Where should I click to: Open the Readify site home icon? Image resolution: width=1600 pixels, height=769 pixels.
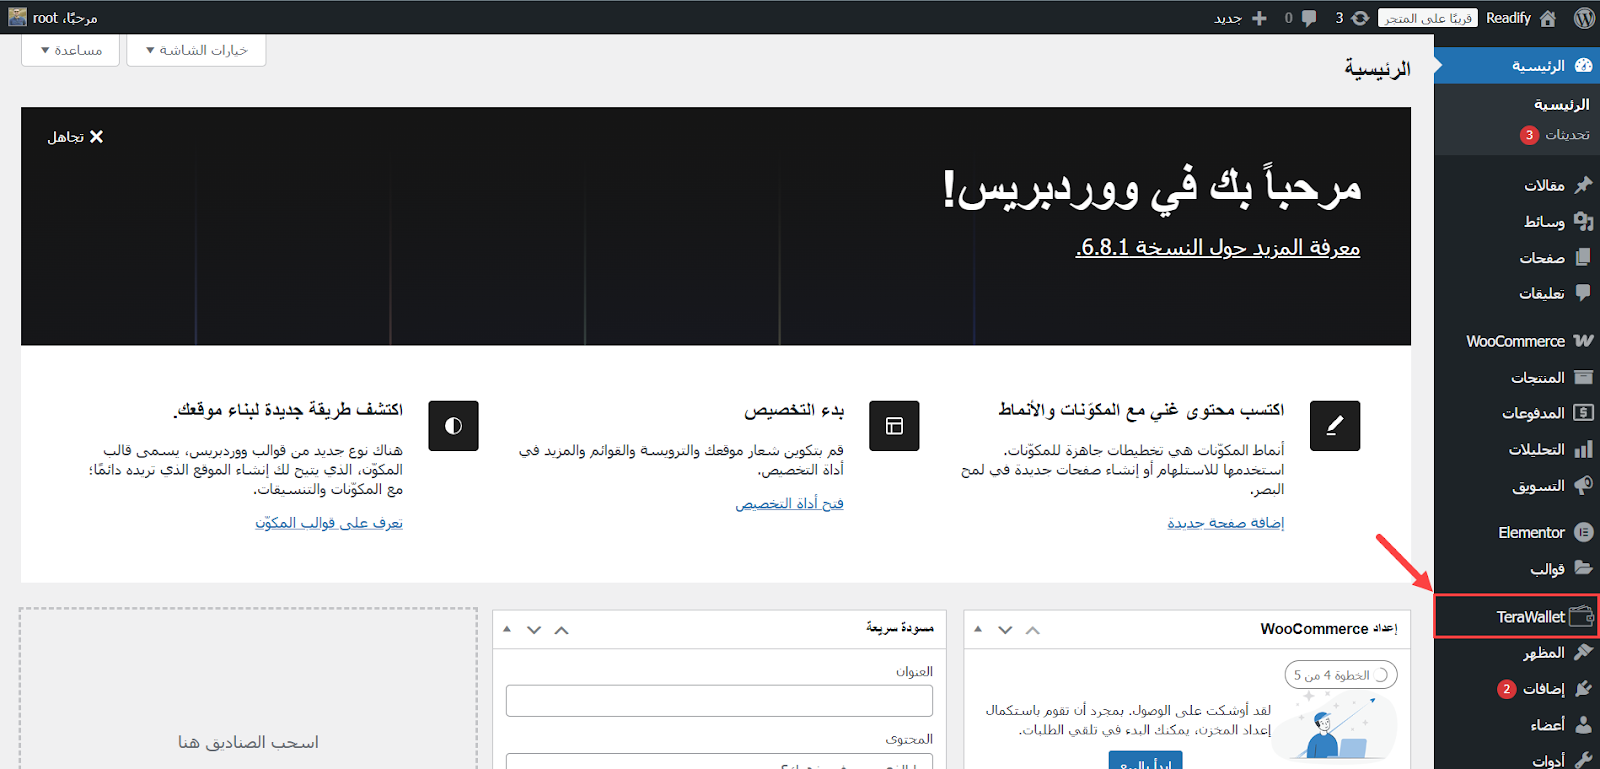tap(1548, 18)
